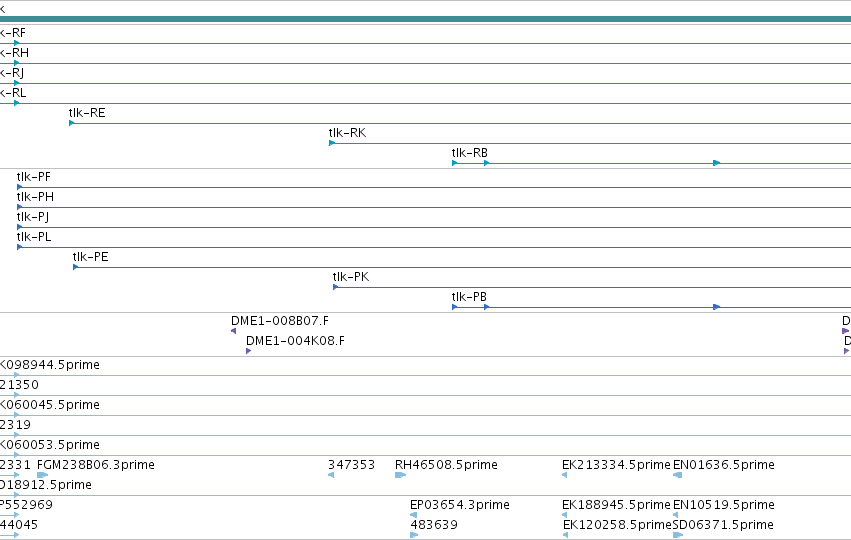The height and width of the screenshot is (540, 851).
Task: Click the EN01636.5prime arrow glyph
Action: (x=677, y=475)
